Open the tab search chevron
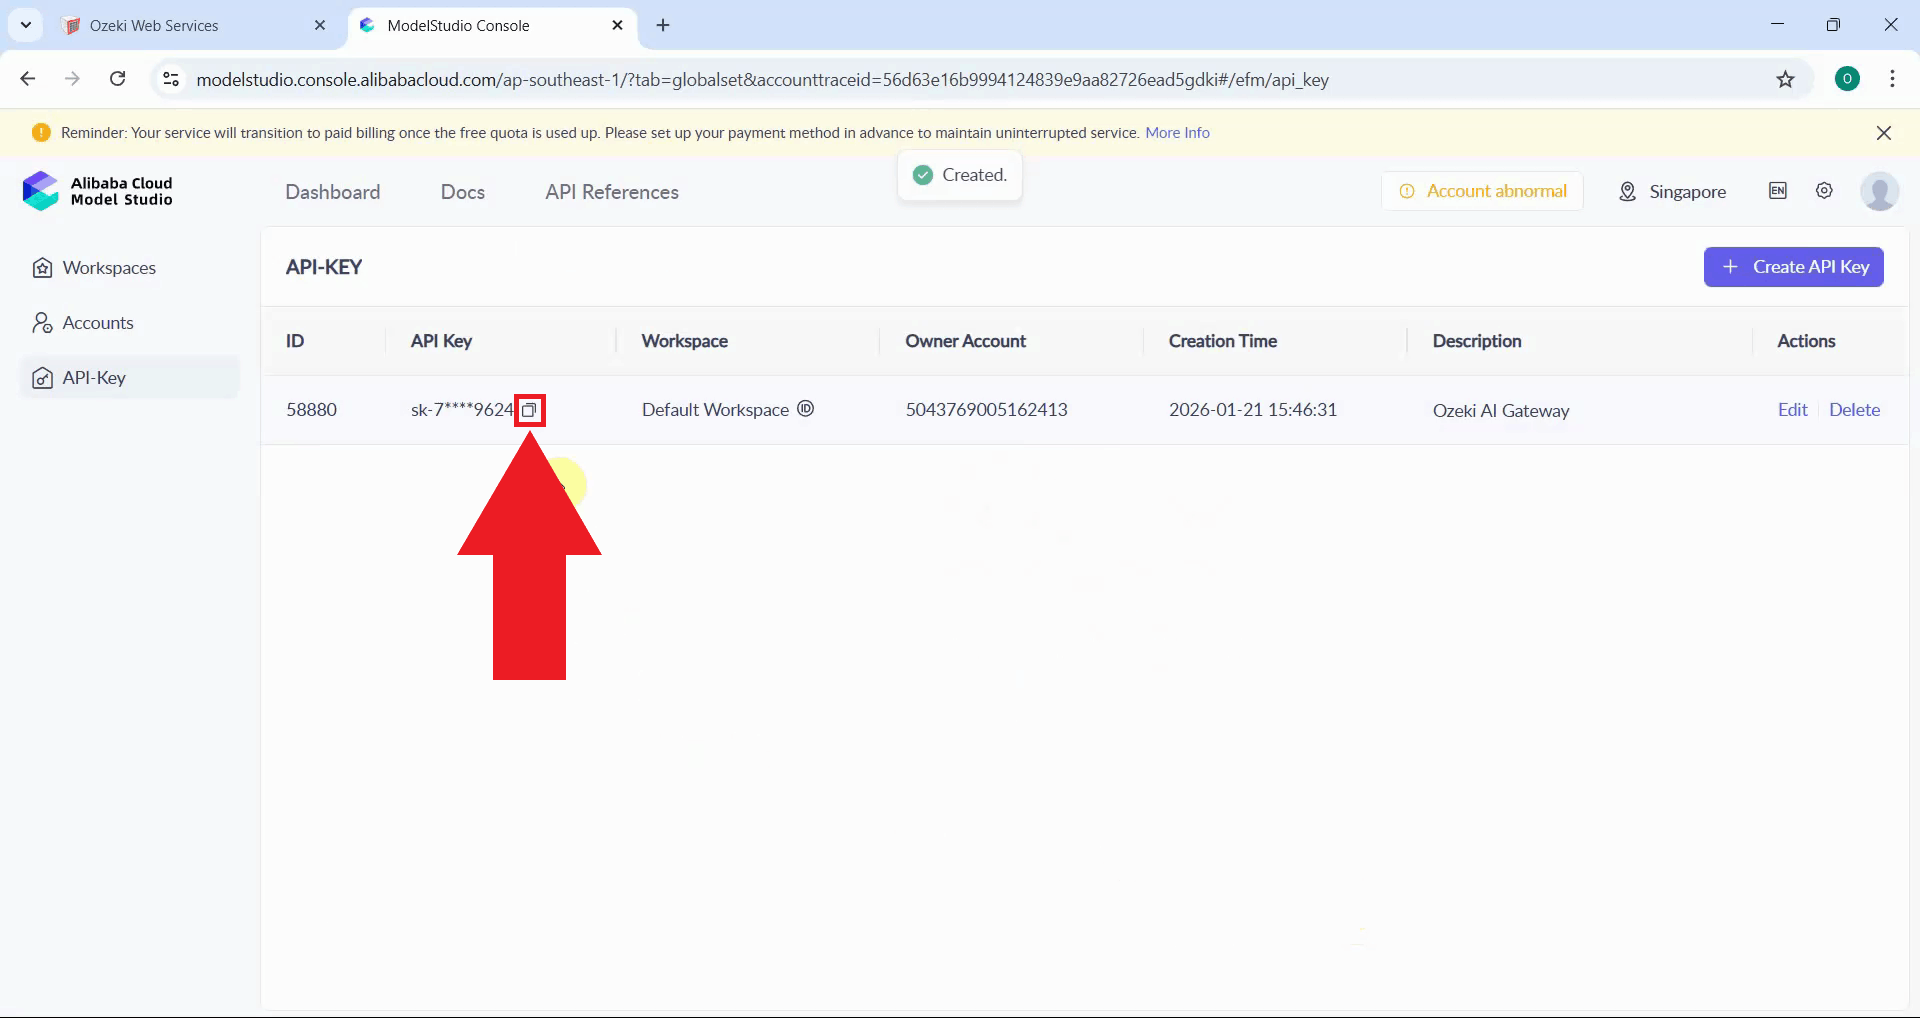This screenshot has height=1018, width=1920. (25, 25)
